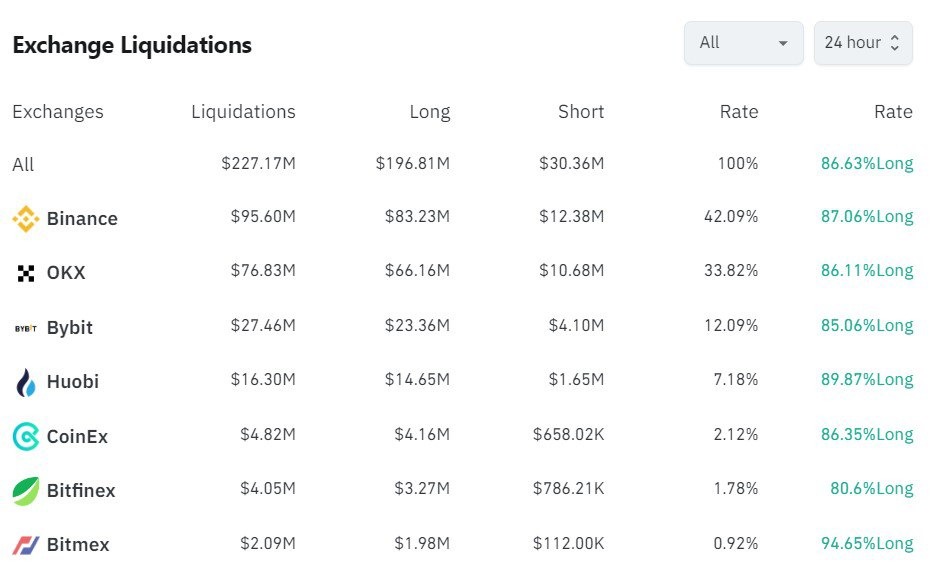The height and width of the screenshot is (570, 932).
Task: Click the Binance logo icon
Action: point(25,219)
